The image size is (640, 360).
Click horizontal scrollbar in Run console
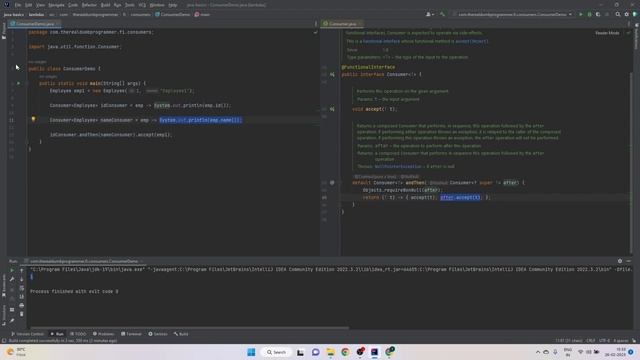click(x=190, y=327)
